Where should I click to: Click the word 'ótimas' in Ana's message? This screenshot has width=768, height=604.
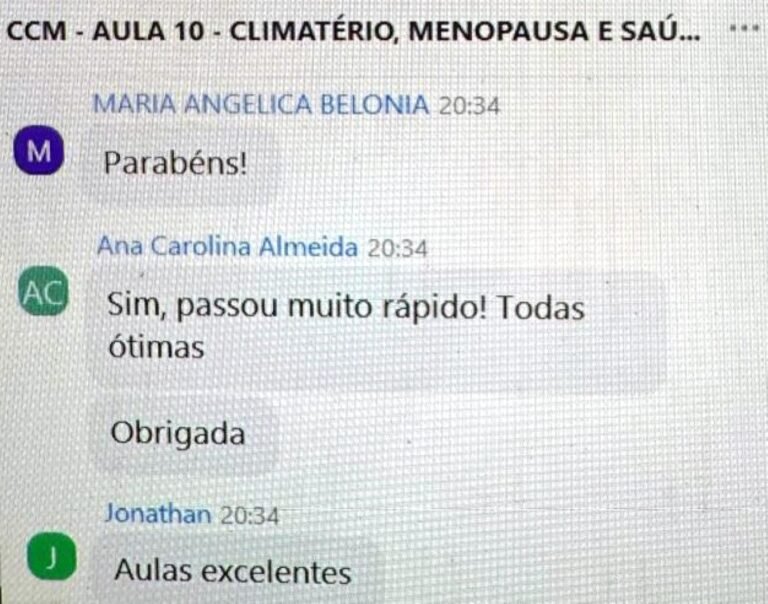pyautogui.click(x=156, y=347)
